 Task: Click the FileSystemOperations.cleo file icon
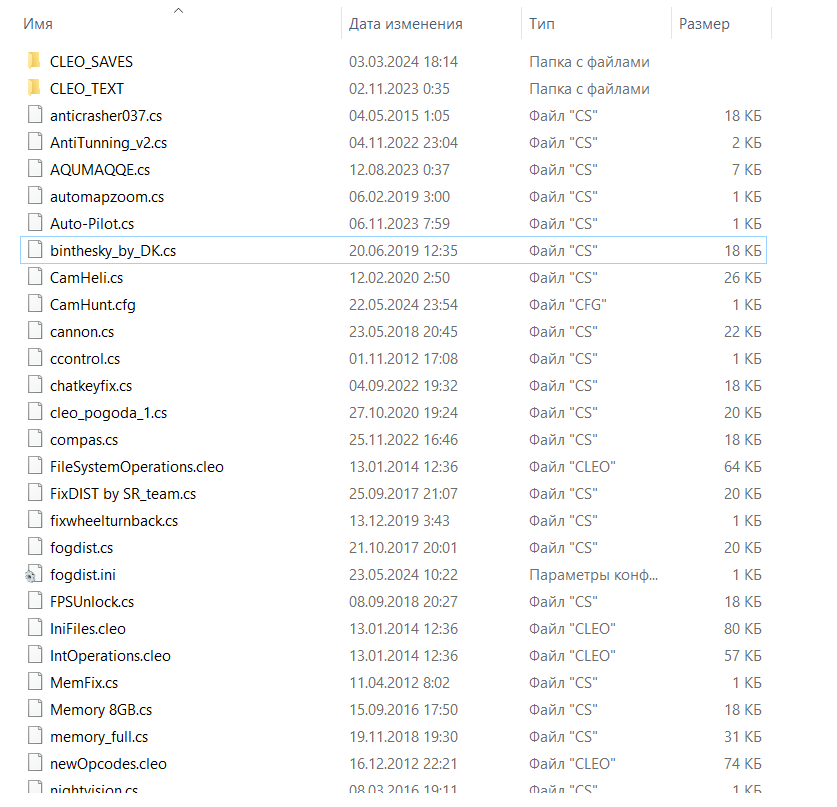click(x=33, y=466)
